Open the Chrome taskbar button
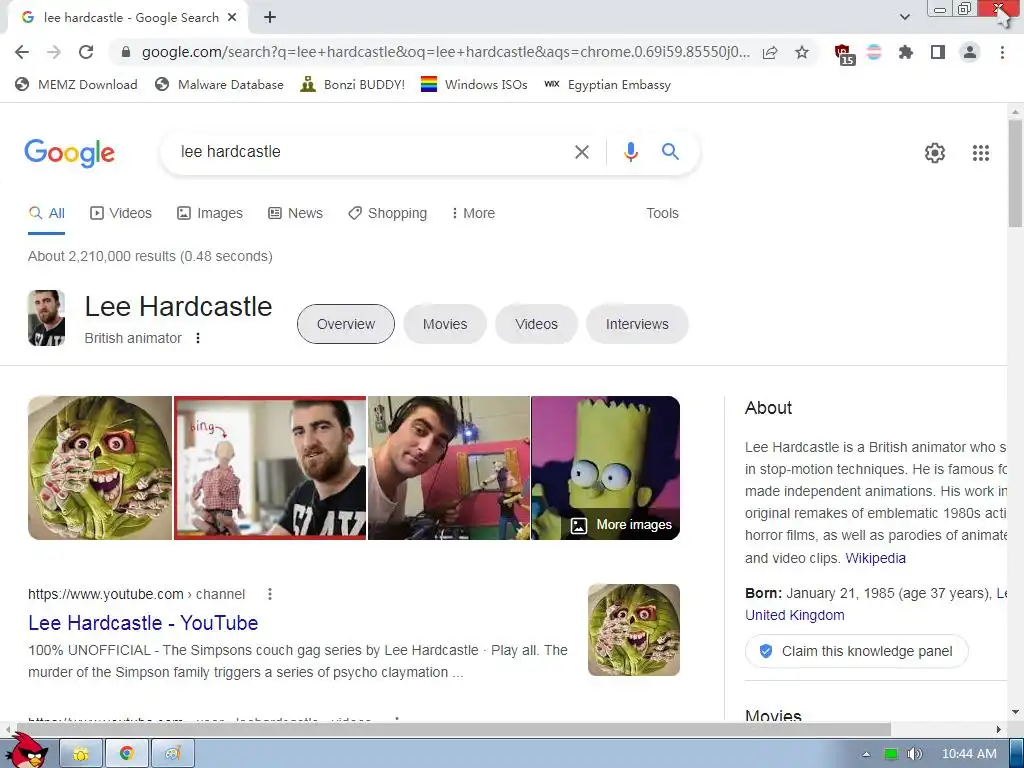This screenshot has height=768, width=1024. [127, 754]
